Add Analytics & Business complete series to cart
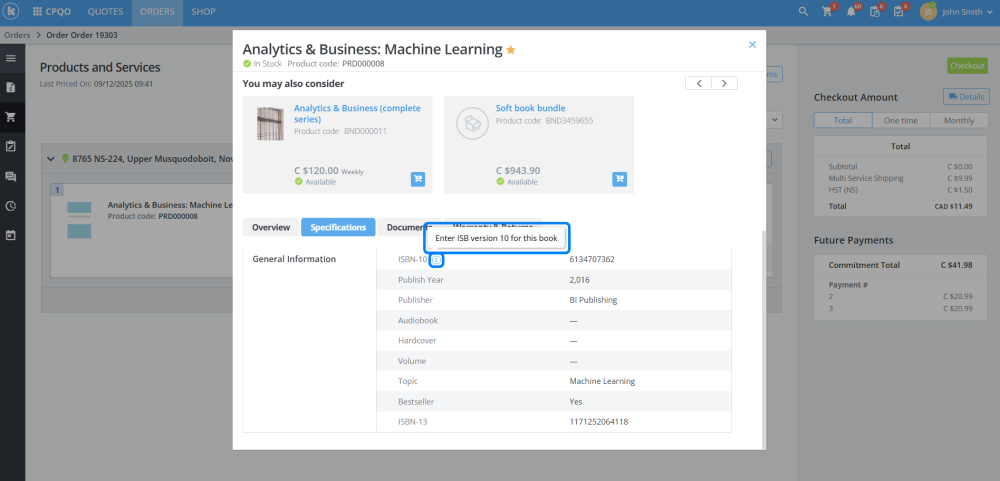Image resolution: width=1000 pixels, height=481 pixels. 418,179
